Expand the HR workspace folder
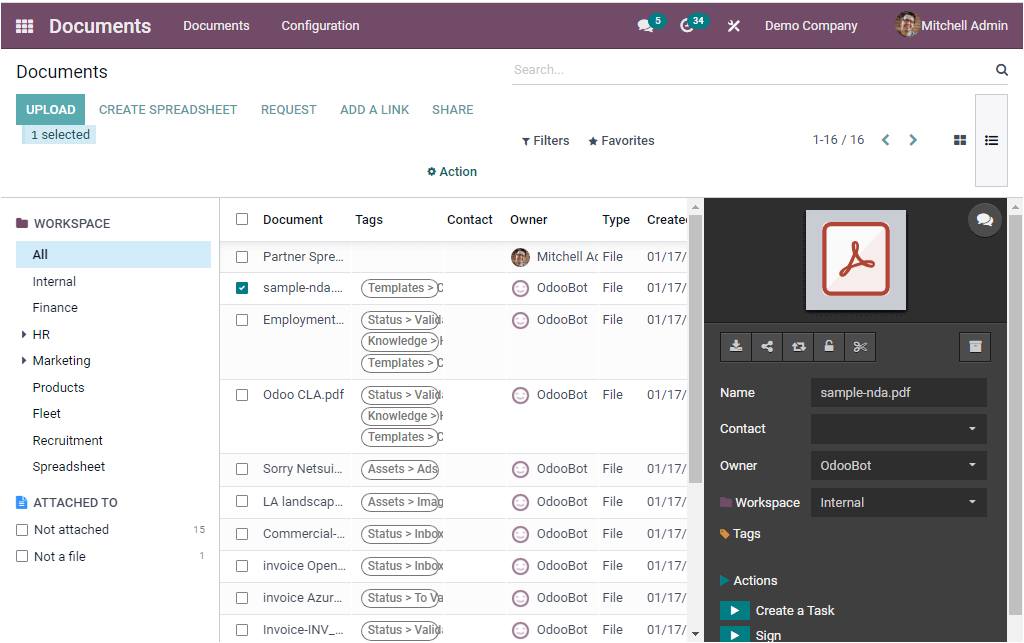The height and width of the screenshot is (643, 1024). coord(24,335)
